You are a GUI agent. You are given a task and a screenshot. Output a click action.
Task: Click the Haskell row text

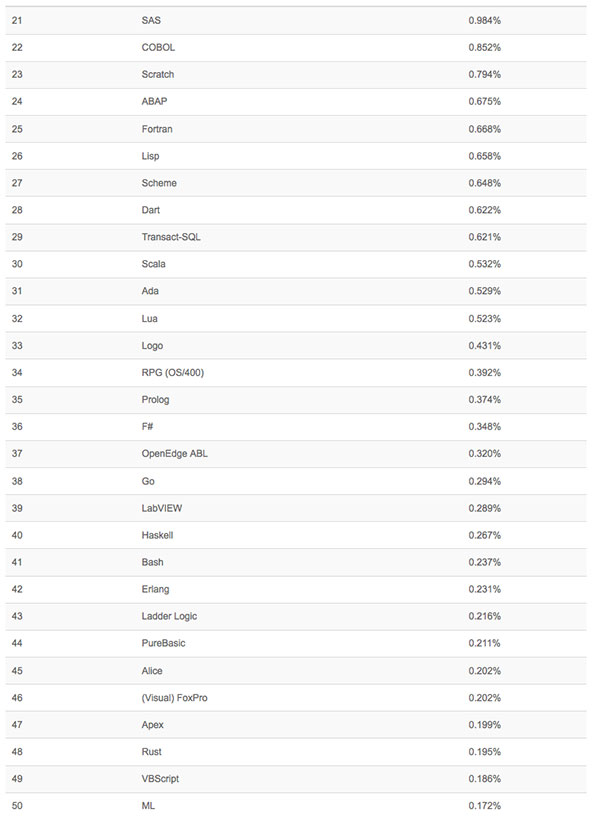tap(157, 535)
